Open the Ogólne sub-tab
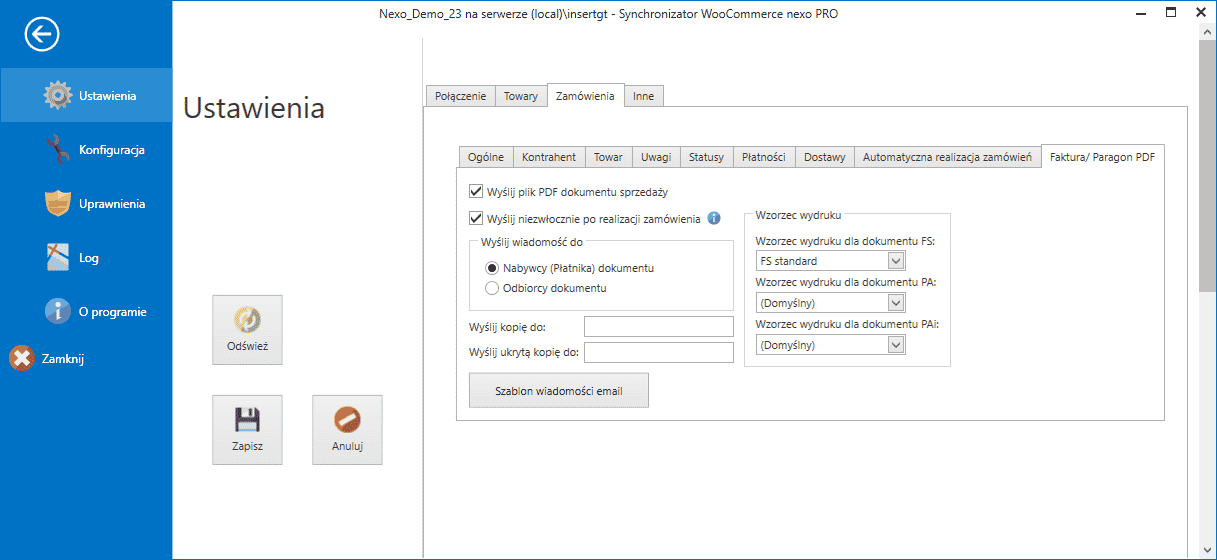This screenshot has height=560, width=1217. (x=486, y=157)
